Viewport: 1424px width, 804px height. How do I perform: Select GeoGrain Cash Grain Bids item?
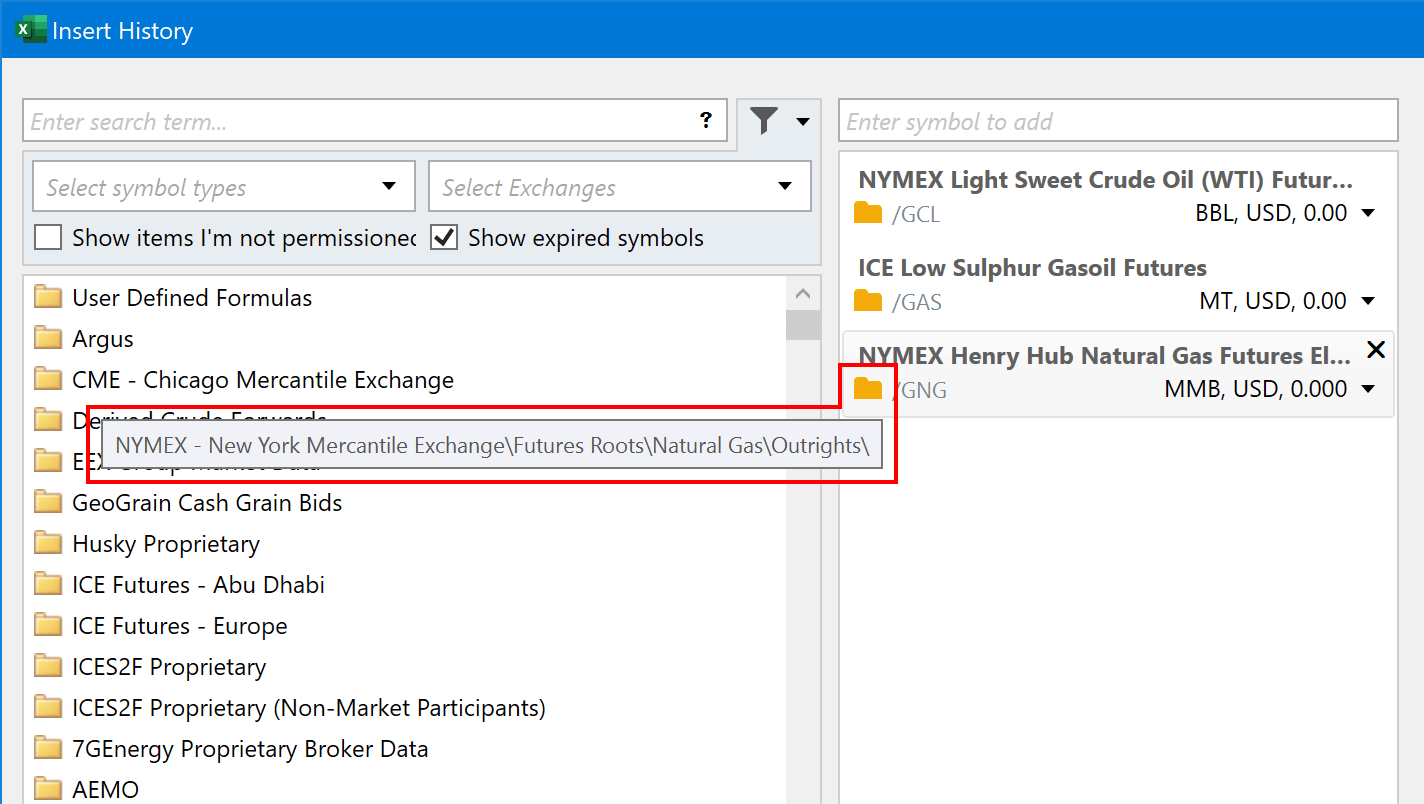(207, 503)
